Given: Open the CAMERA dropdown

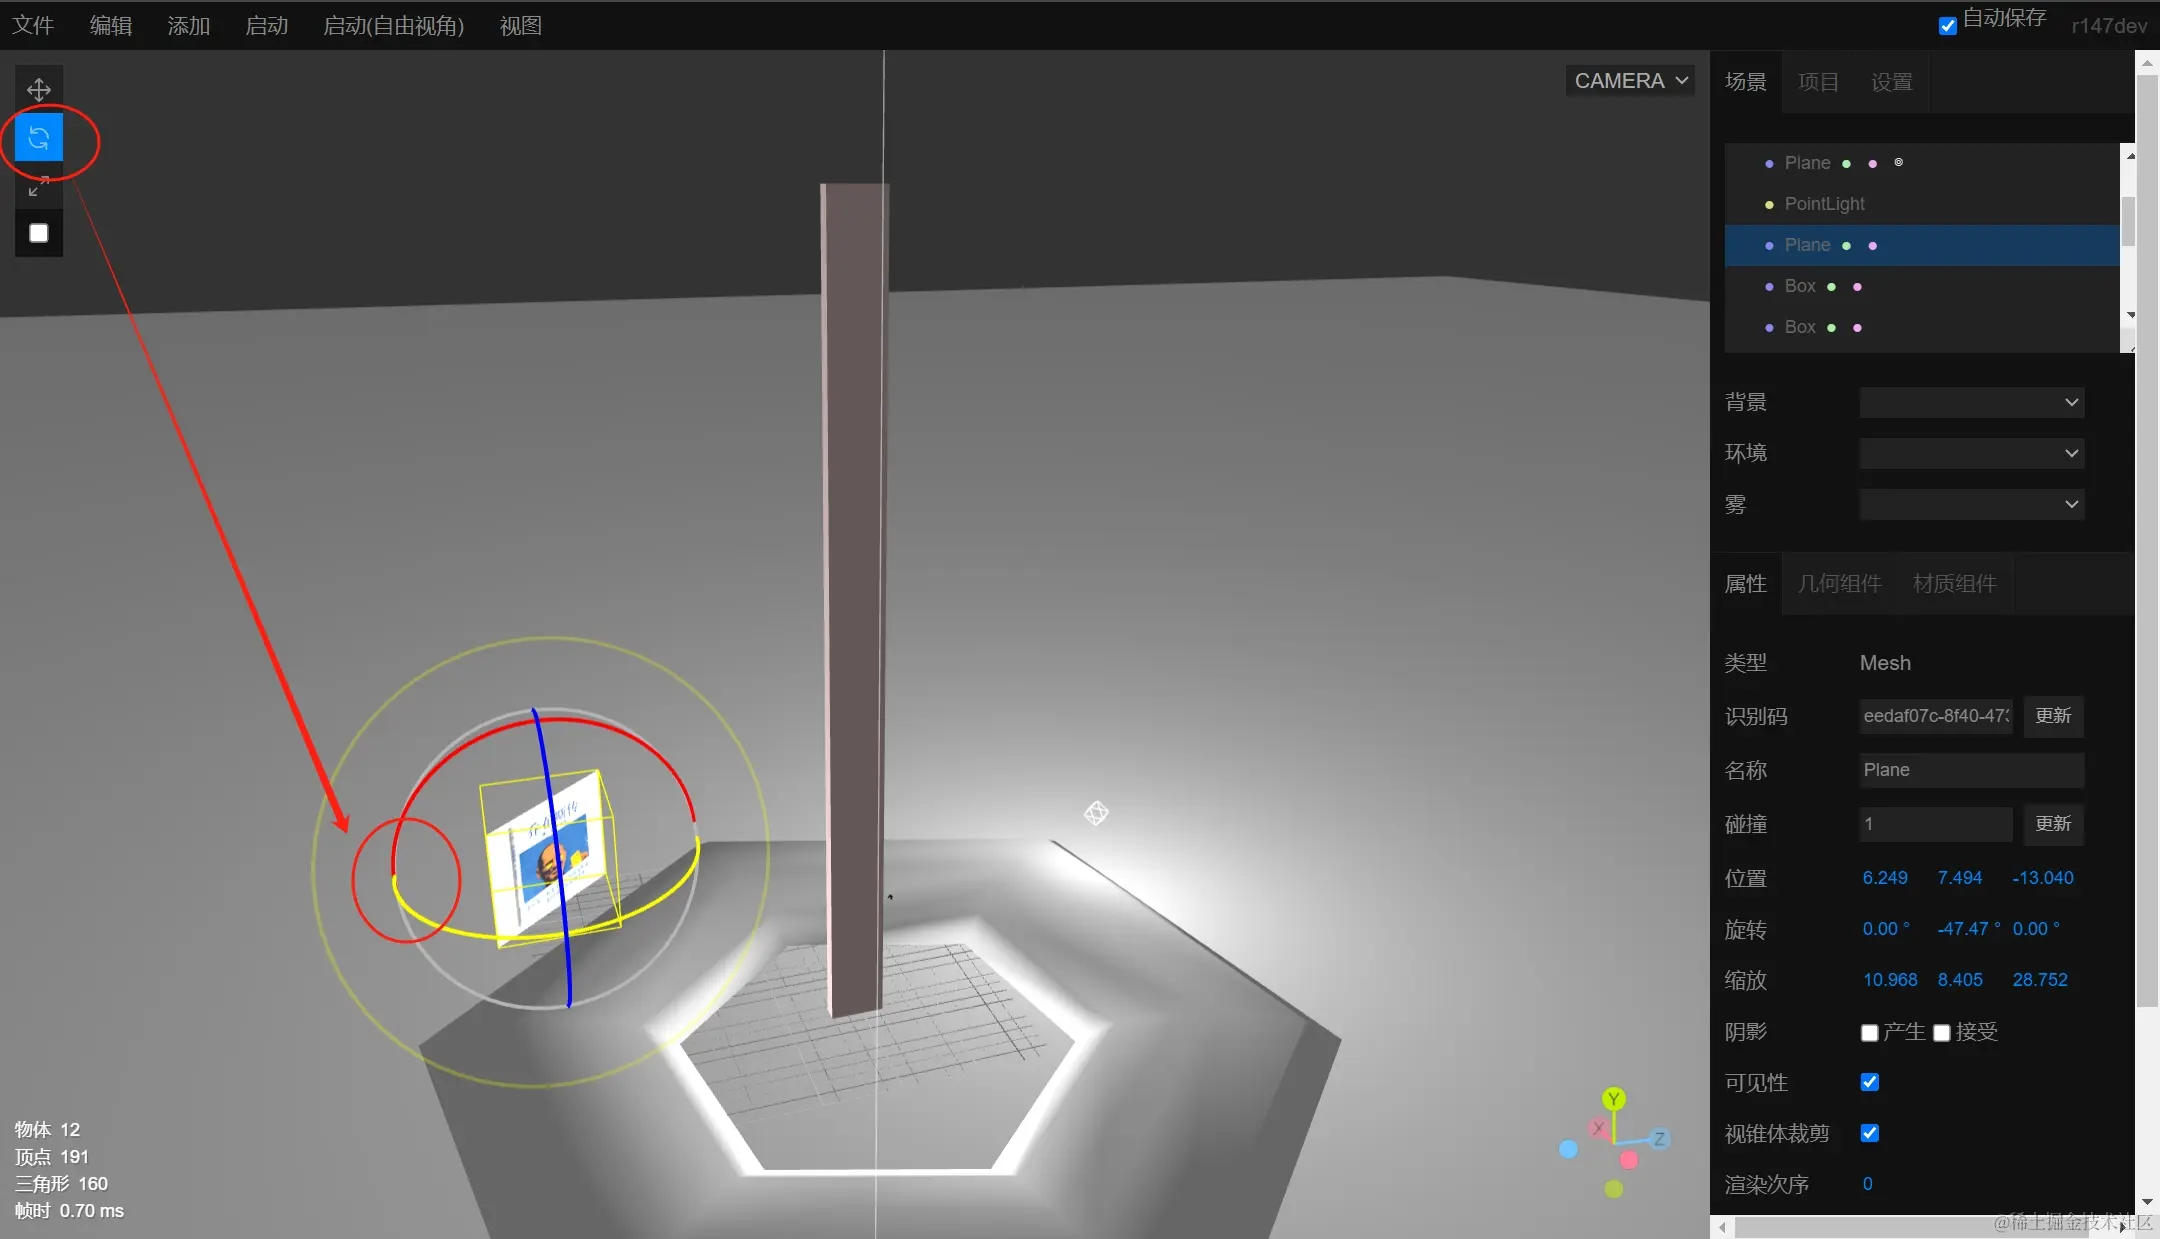Looking at the screenshot, I should [1630, 81].
